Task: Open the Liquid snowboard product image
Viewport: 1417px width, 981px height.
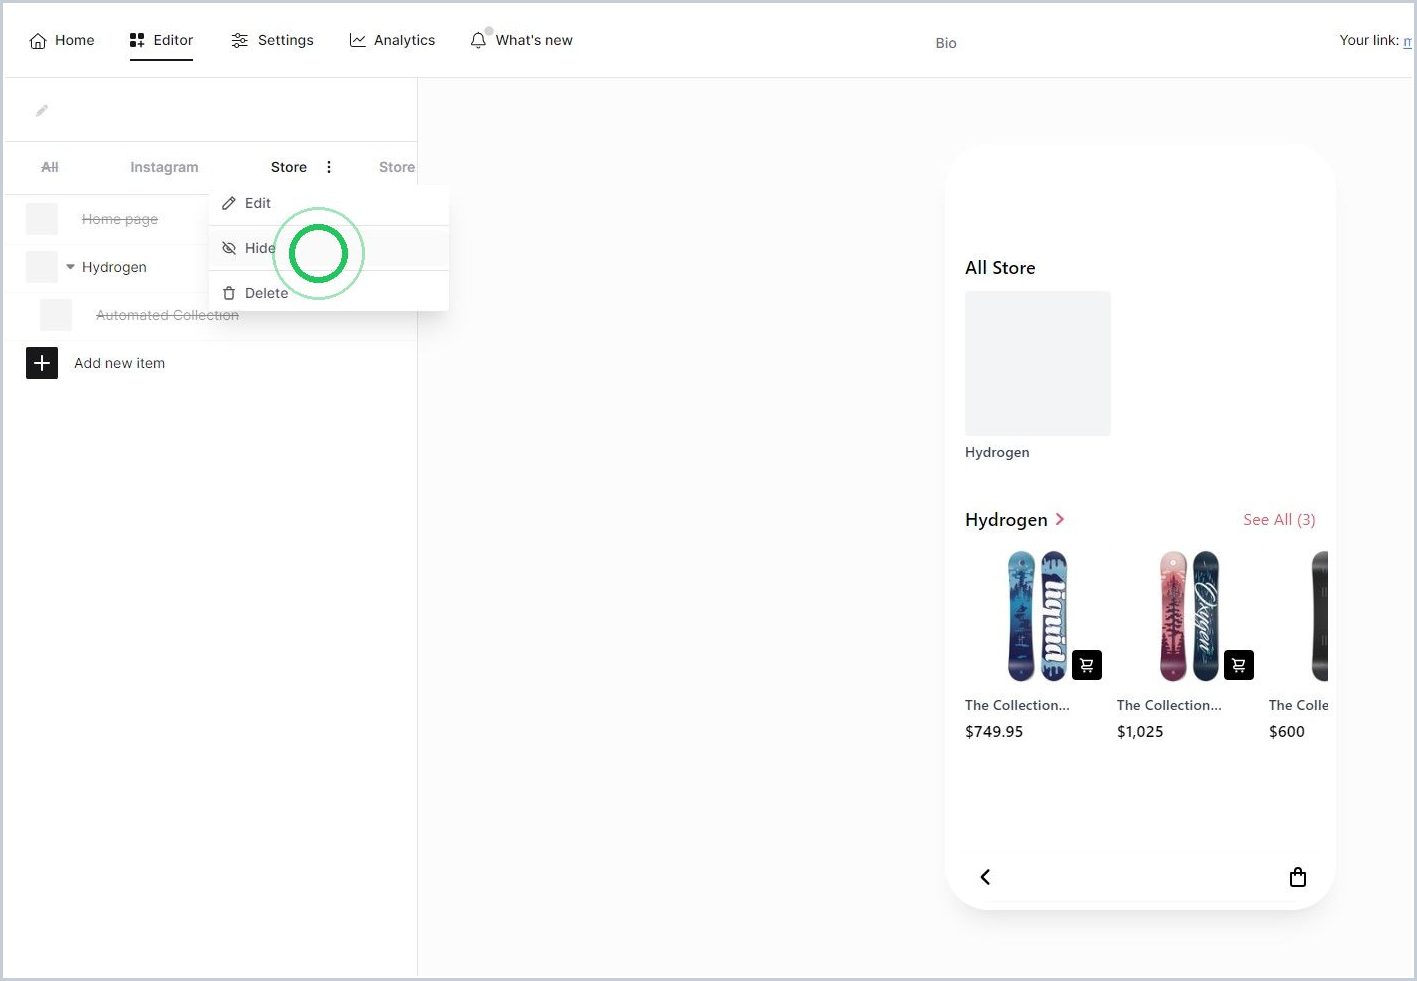Action: pos(1037,616)
